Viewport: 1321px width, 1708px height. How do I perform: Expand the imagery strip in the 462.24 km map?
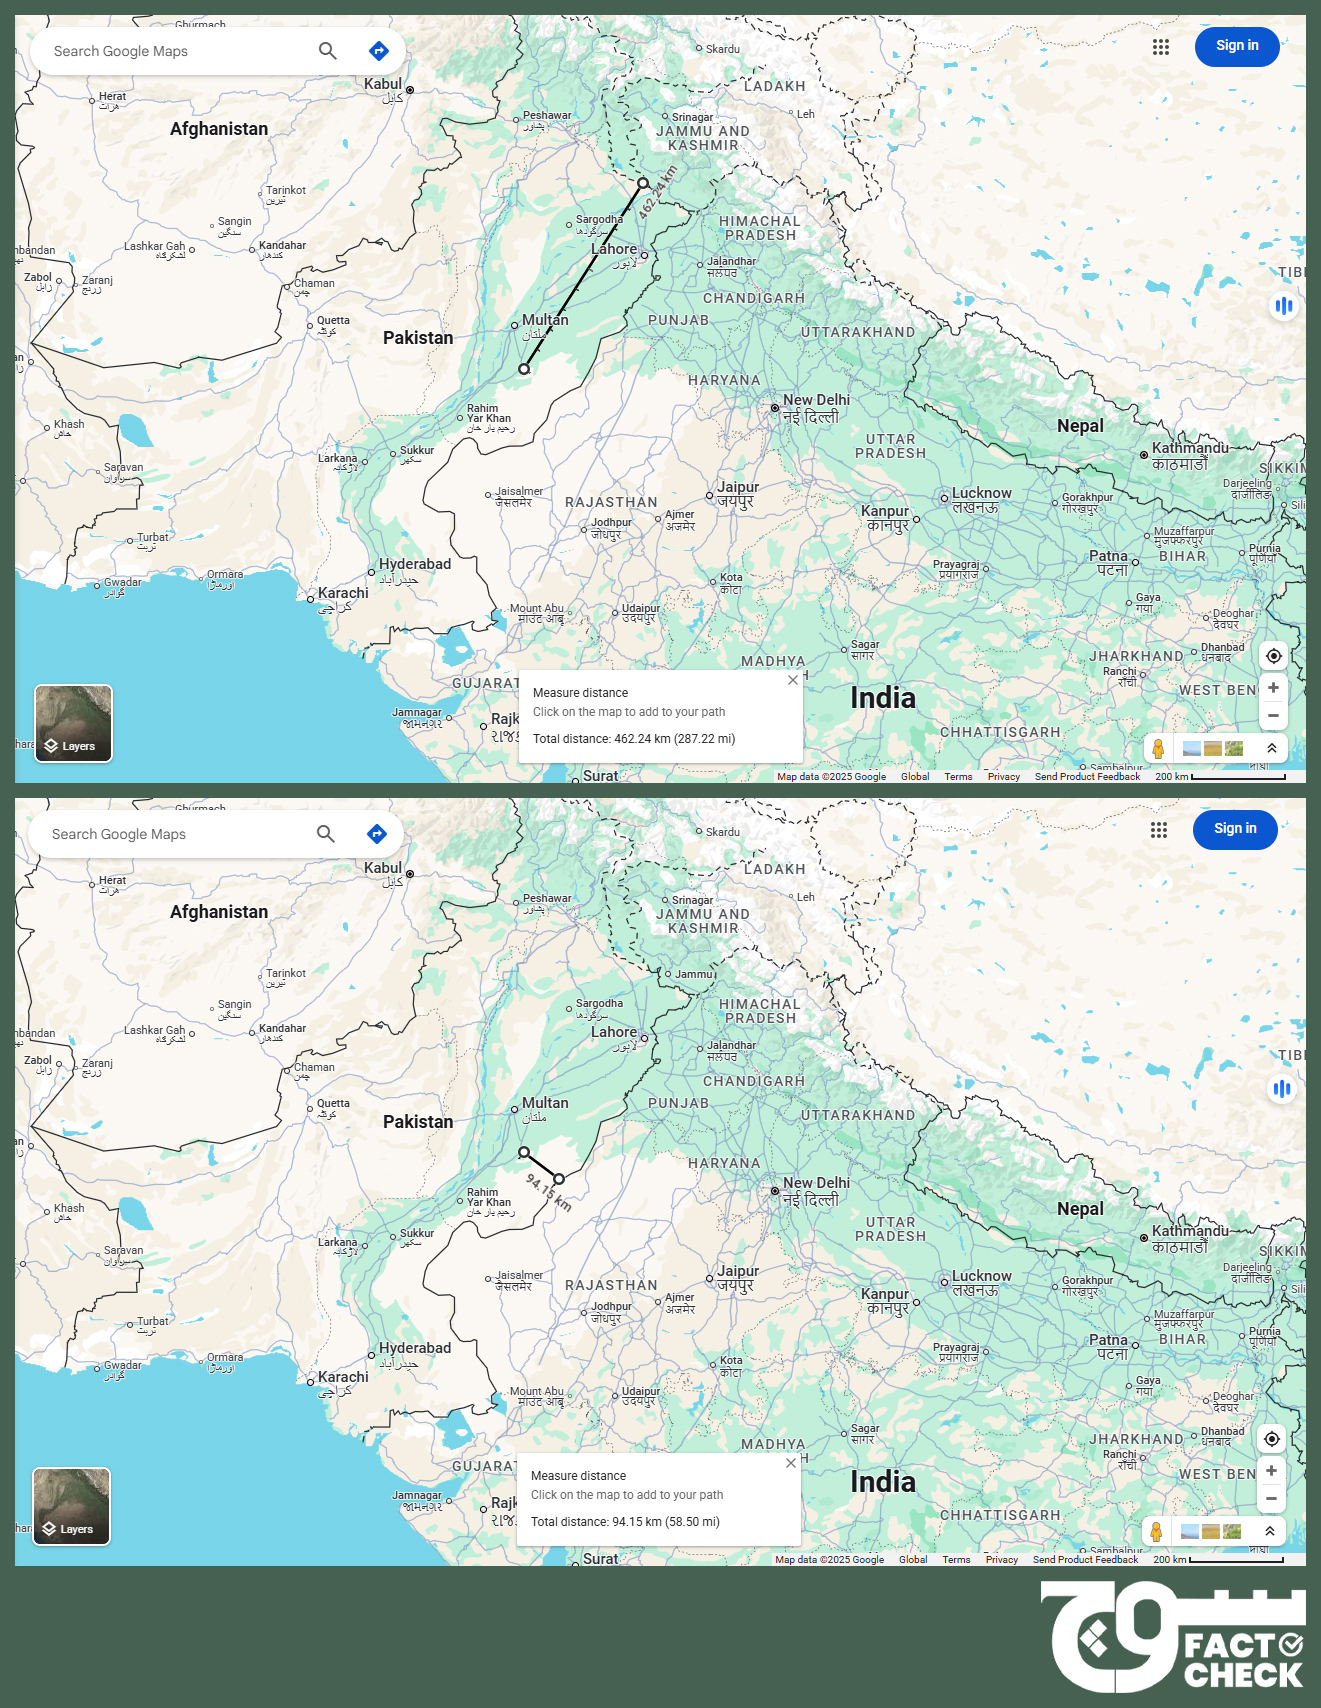click(1271, 748)
